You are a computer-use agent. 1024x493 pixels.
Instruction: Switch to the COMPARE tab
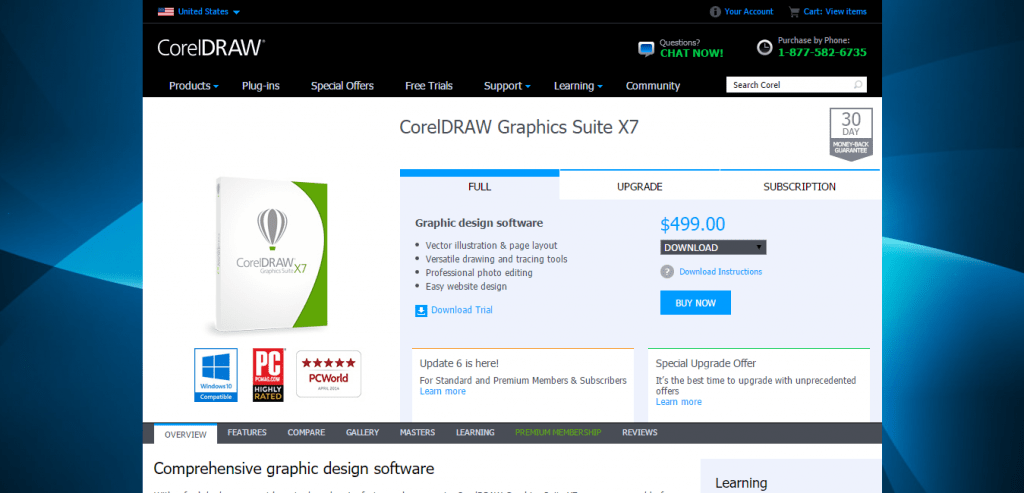click(x=306, y=432)
